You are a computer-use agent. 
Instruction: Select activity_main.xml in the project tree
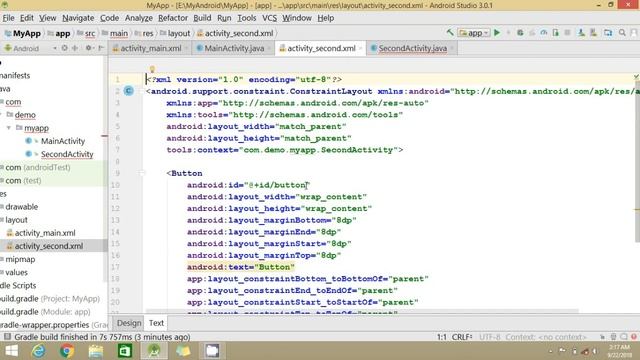coord(45,233)
